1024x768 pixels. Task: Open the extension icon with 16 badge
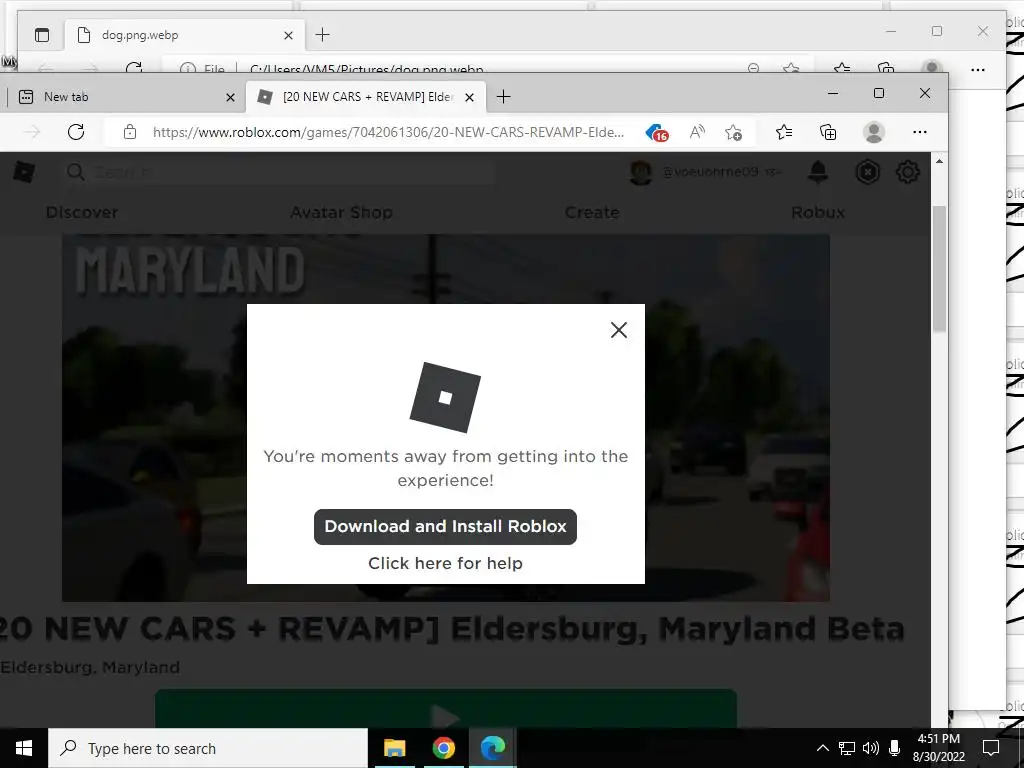tap(657, 133)
